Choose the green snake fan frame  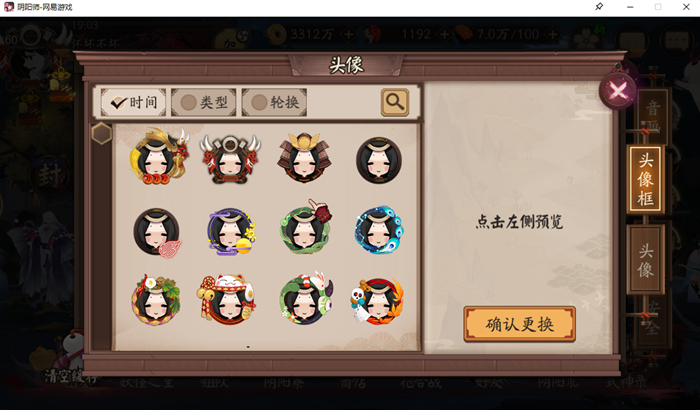point(306,228)
